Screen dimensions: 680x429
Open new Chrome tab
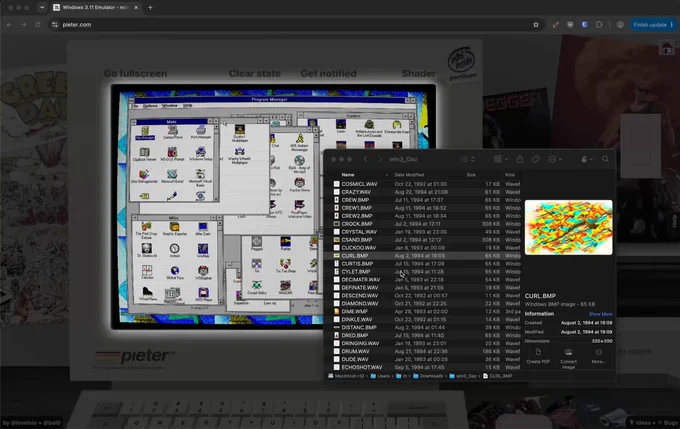click(x=150, y=7)
